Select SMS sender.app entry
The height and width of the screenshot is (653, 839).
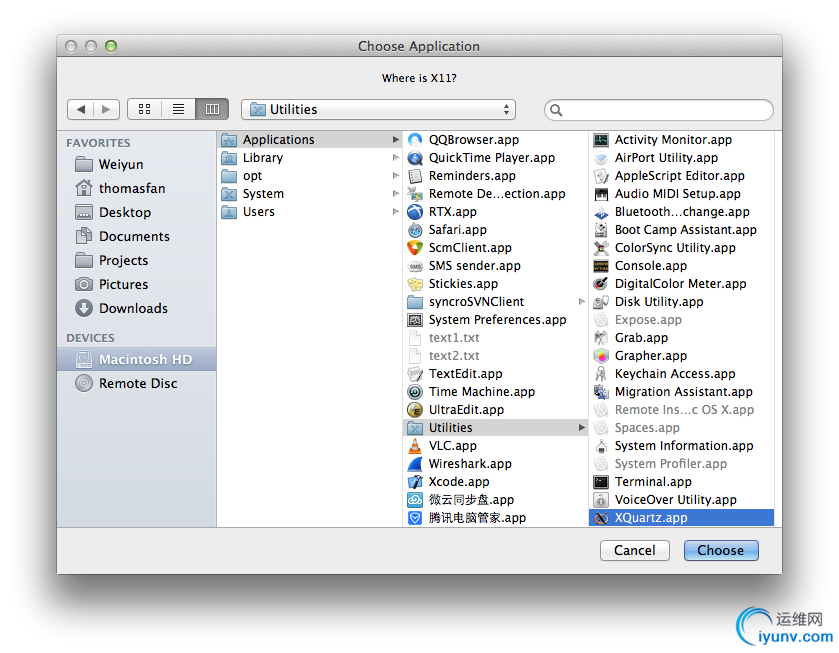point(495,265)
